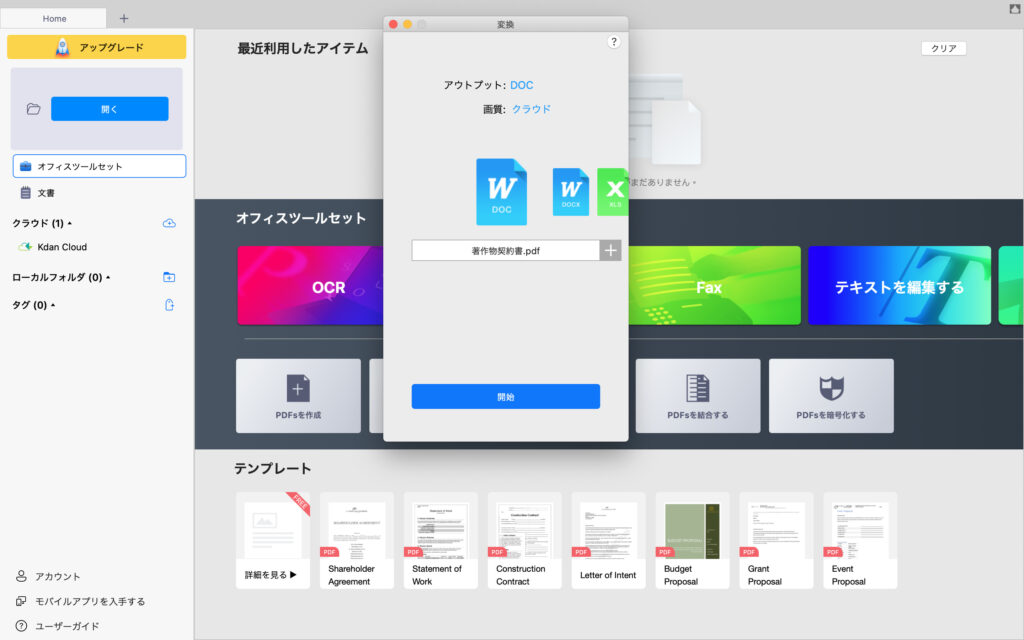Open the Construction Contract template

click(x=524, y=541)
